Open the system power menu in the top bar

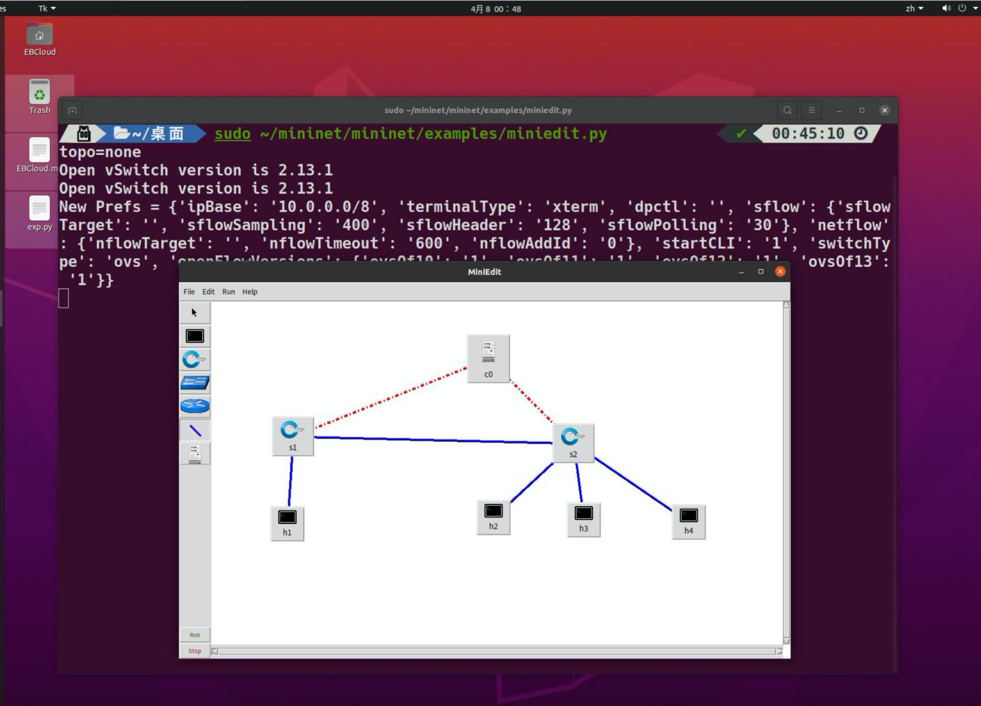tap(967, 8)
